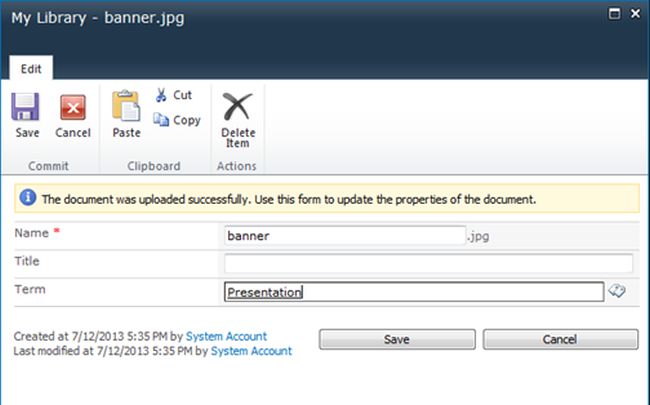This screenshot has height=405, width=650.
Task: Click the red Cancel icon in ribbon
Action: pos(73,108)
